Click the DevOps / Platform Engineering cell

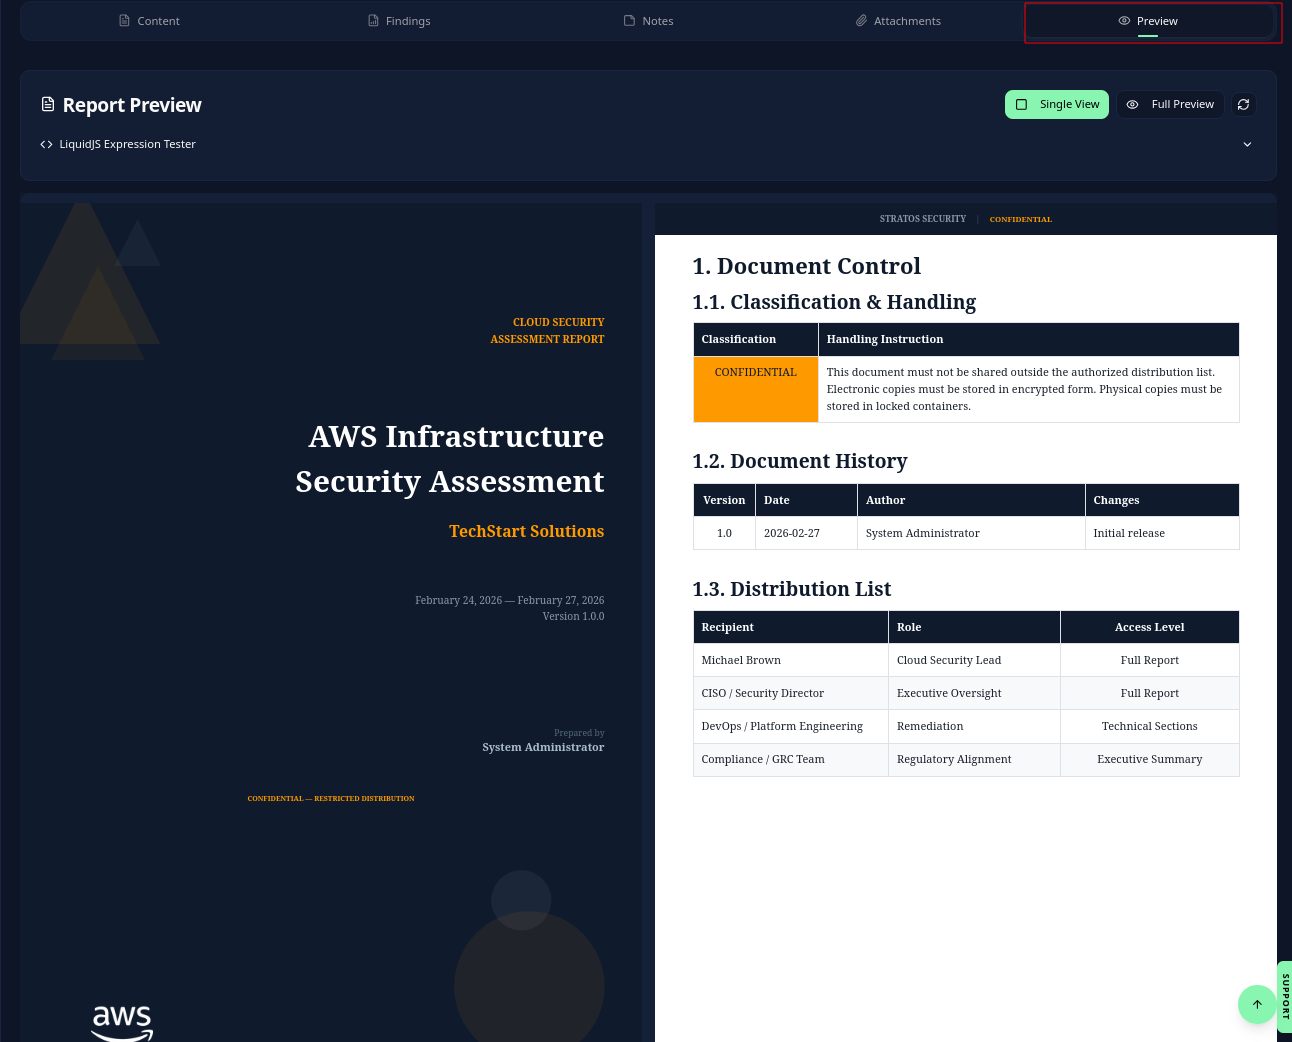[x=791, y=726]
